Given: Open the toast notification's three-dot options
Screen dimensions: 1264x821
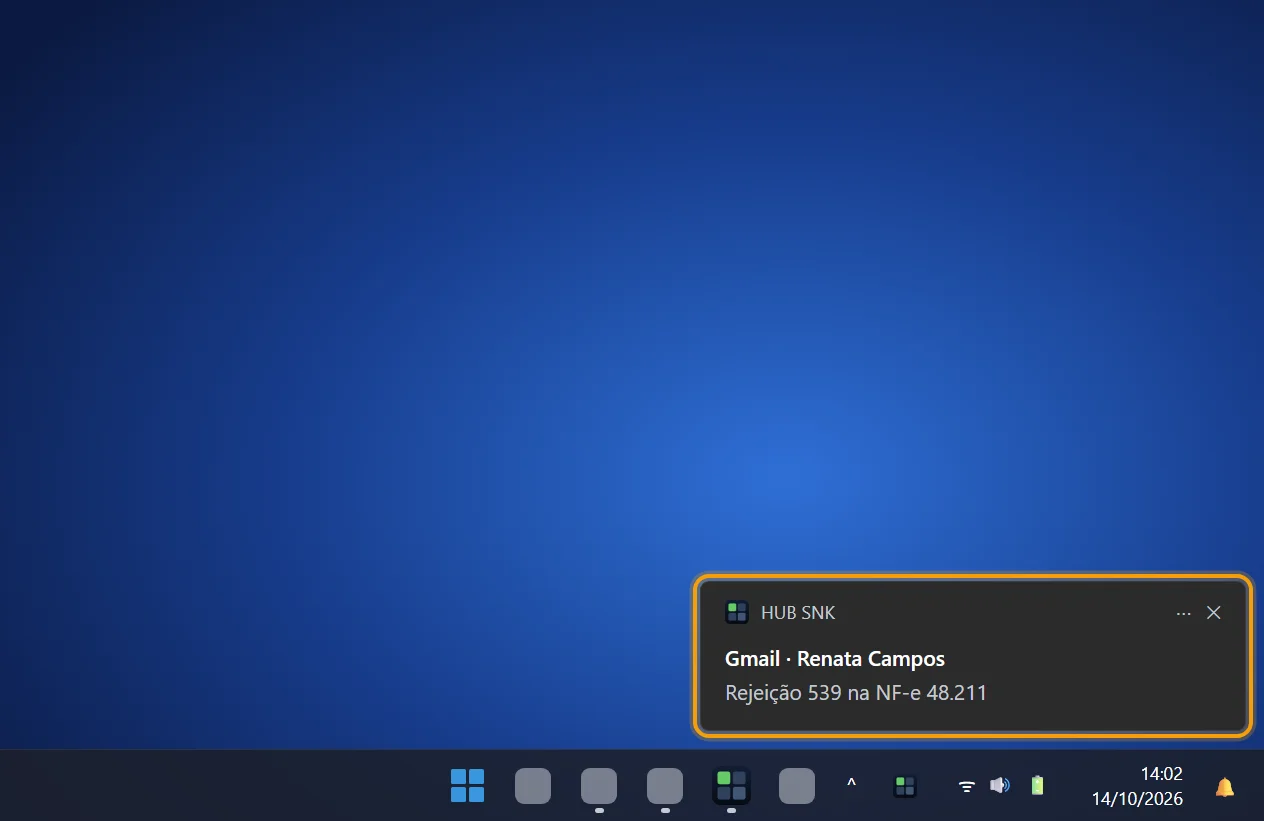Looking at the screenshot, I should [1184, 613].
